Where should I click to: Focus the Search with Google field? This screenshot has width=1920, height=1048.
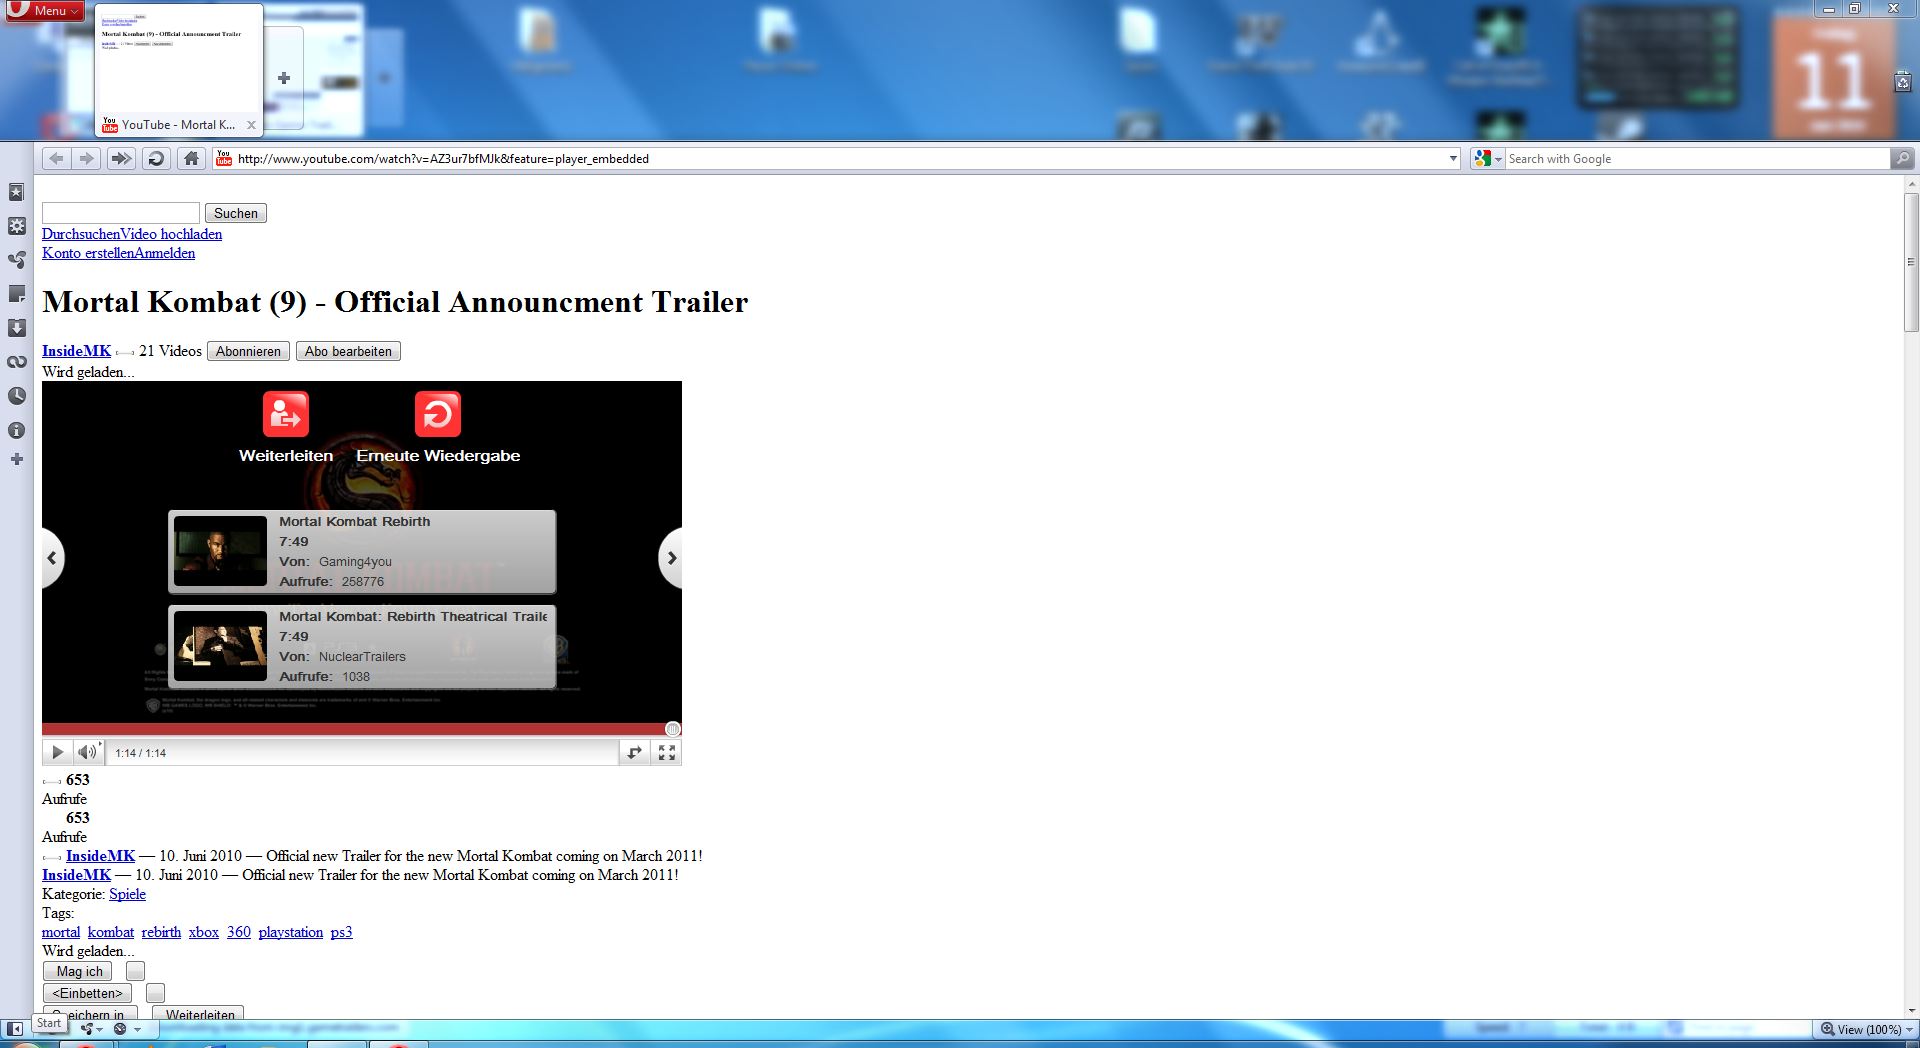coord(1698,158)
